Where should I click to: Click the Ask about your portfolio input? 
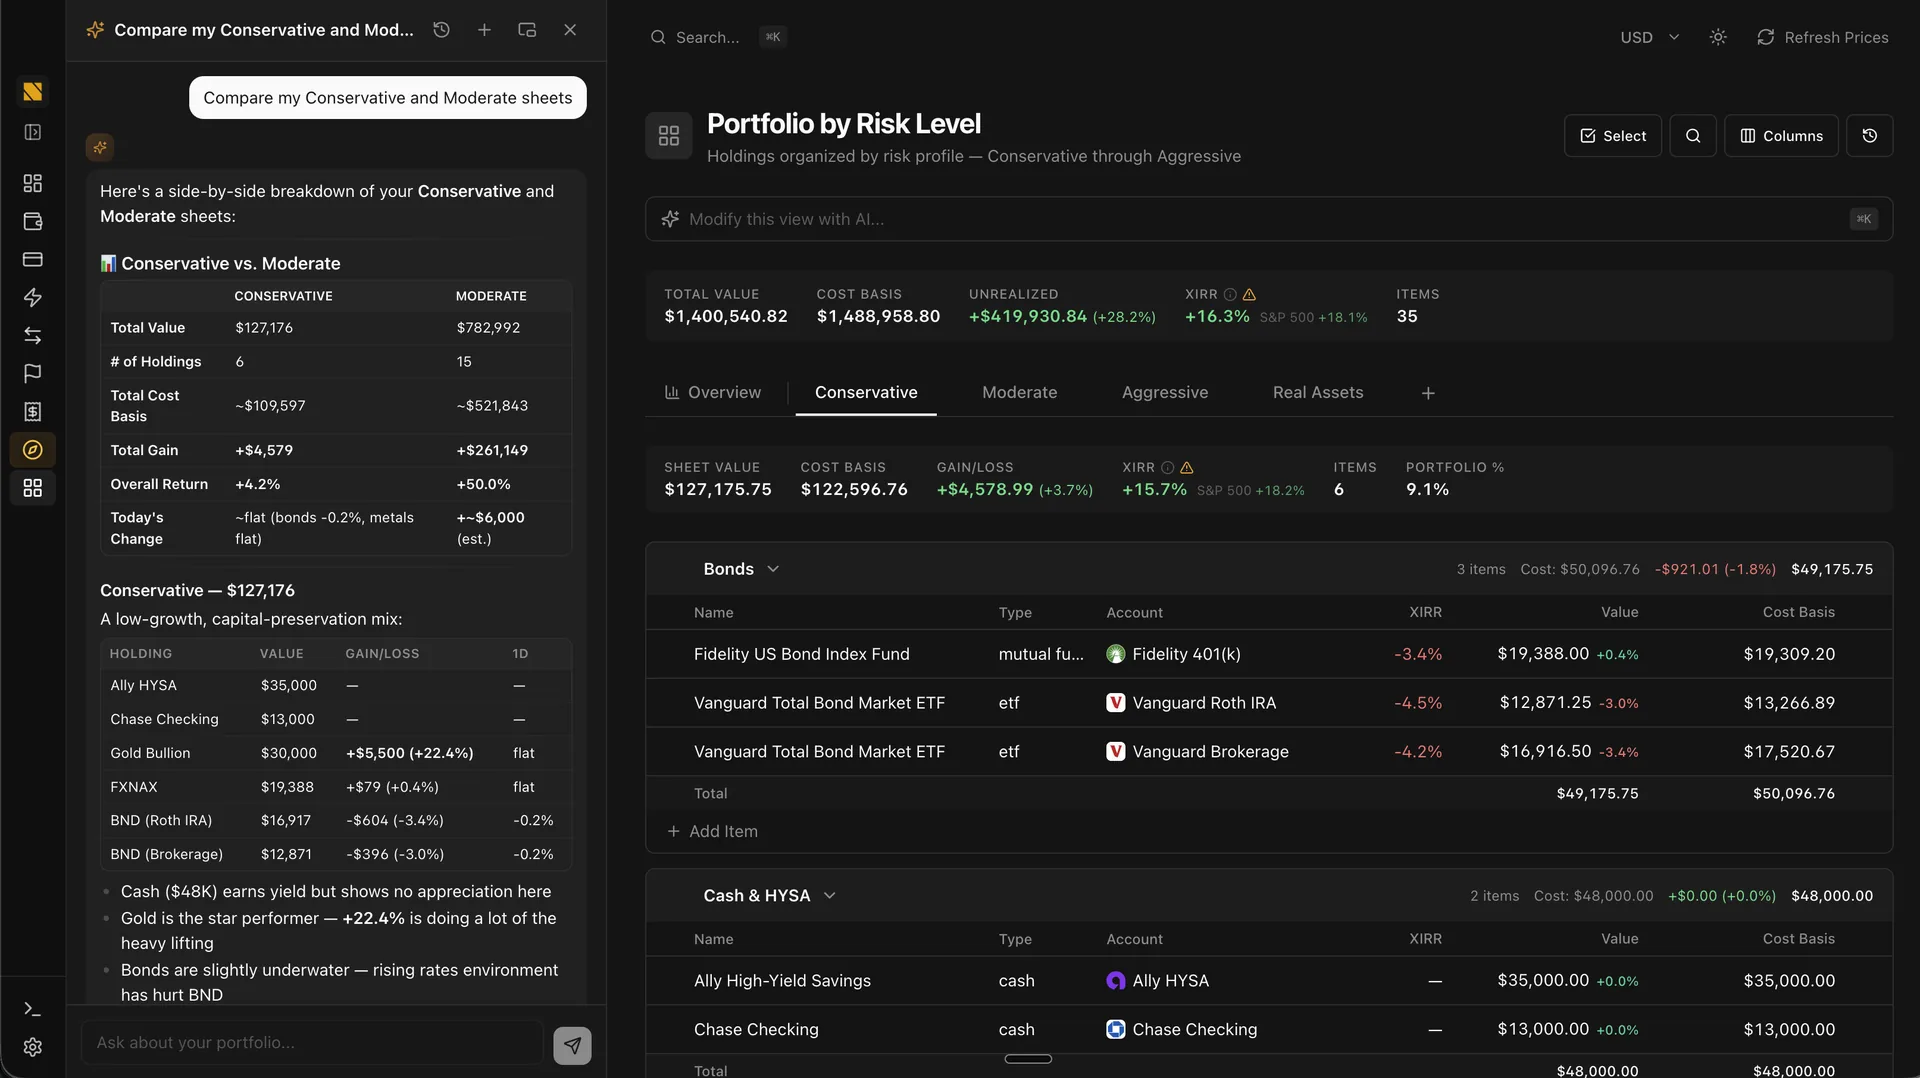coord(312,1043)
